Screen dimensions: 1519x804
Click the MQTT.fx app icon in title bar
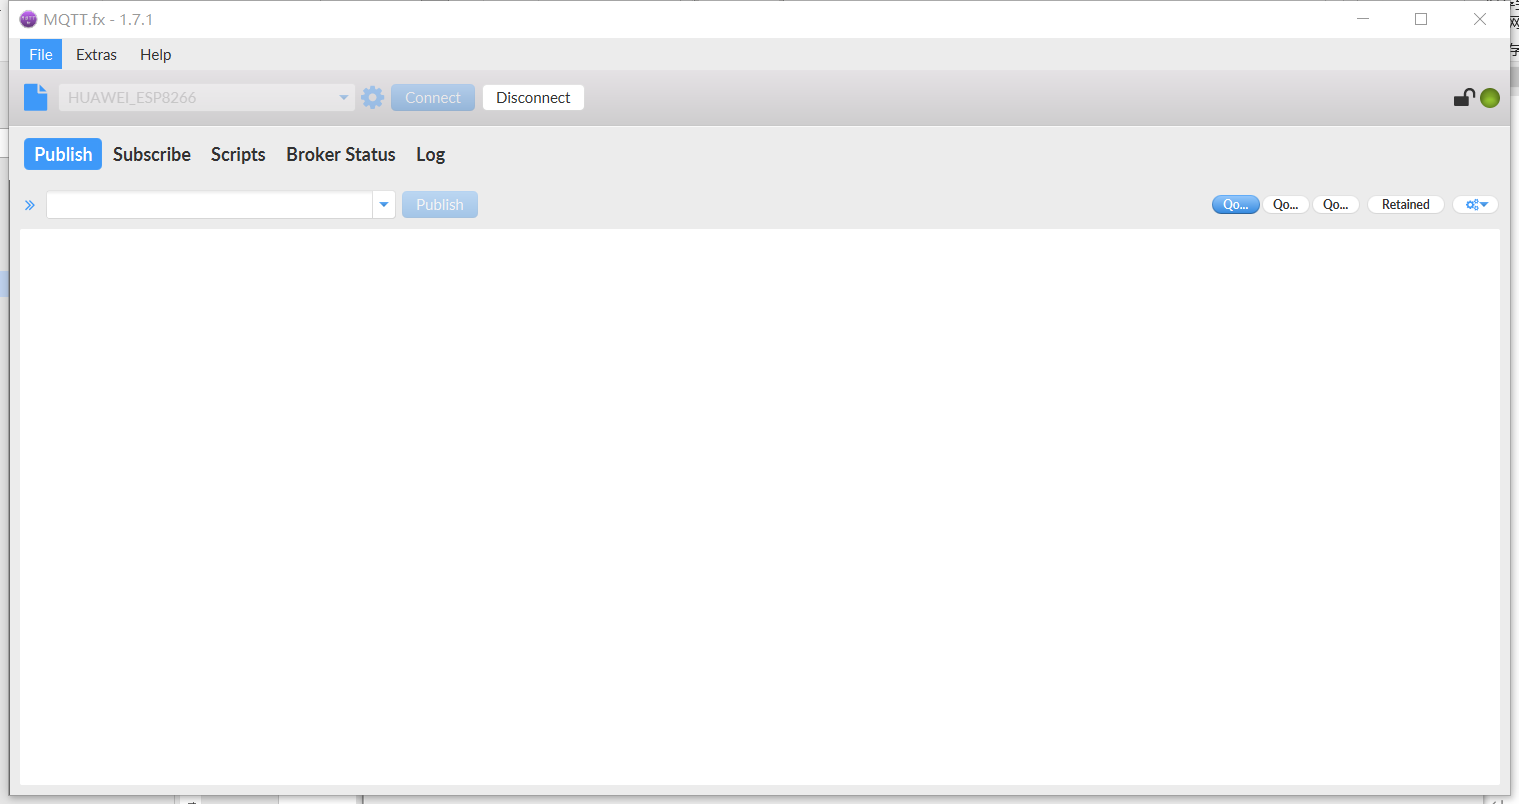click(x=28, y=19)
